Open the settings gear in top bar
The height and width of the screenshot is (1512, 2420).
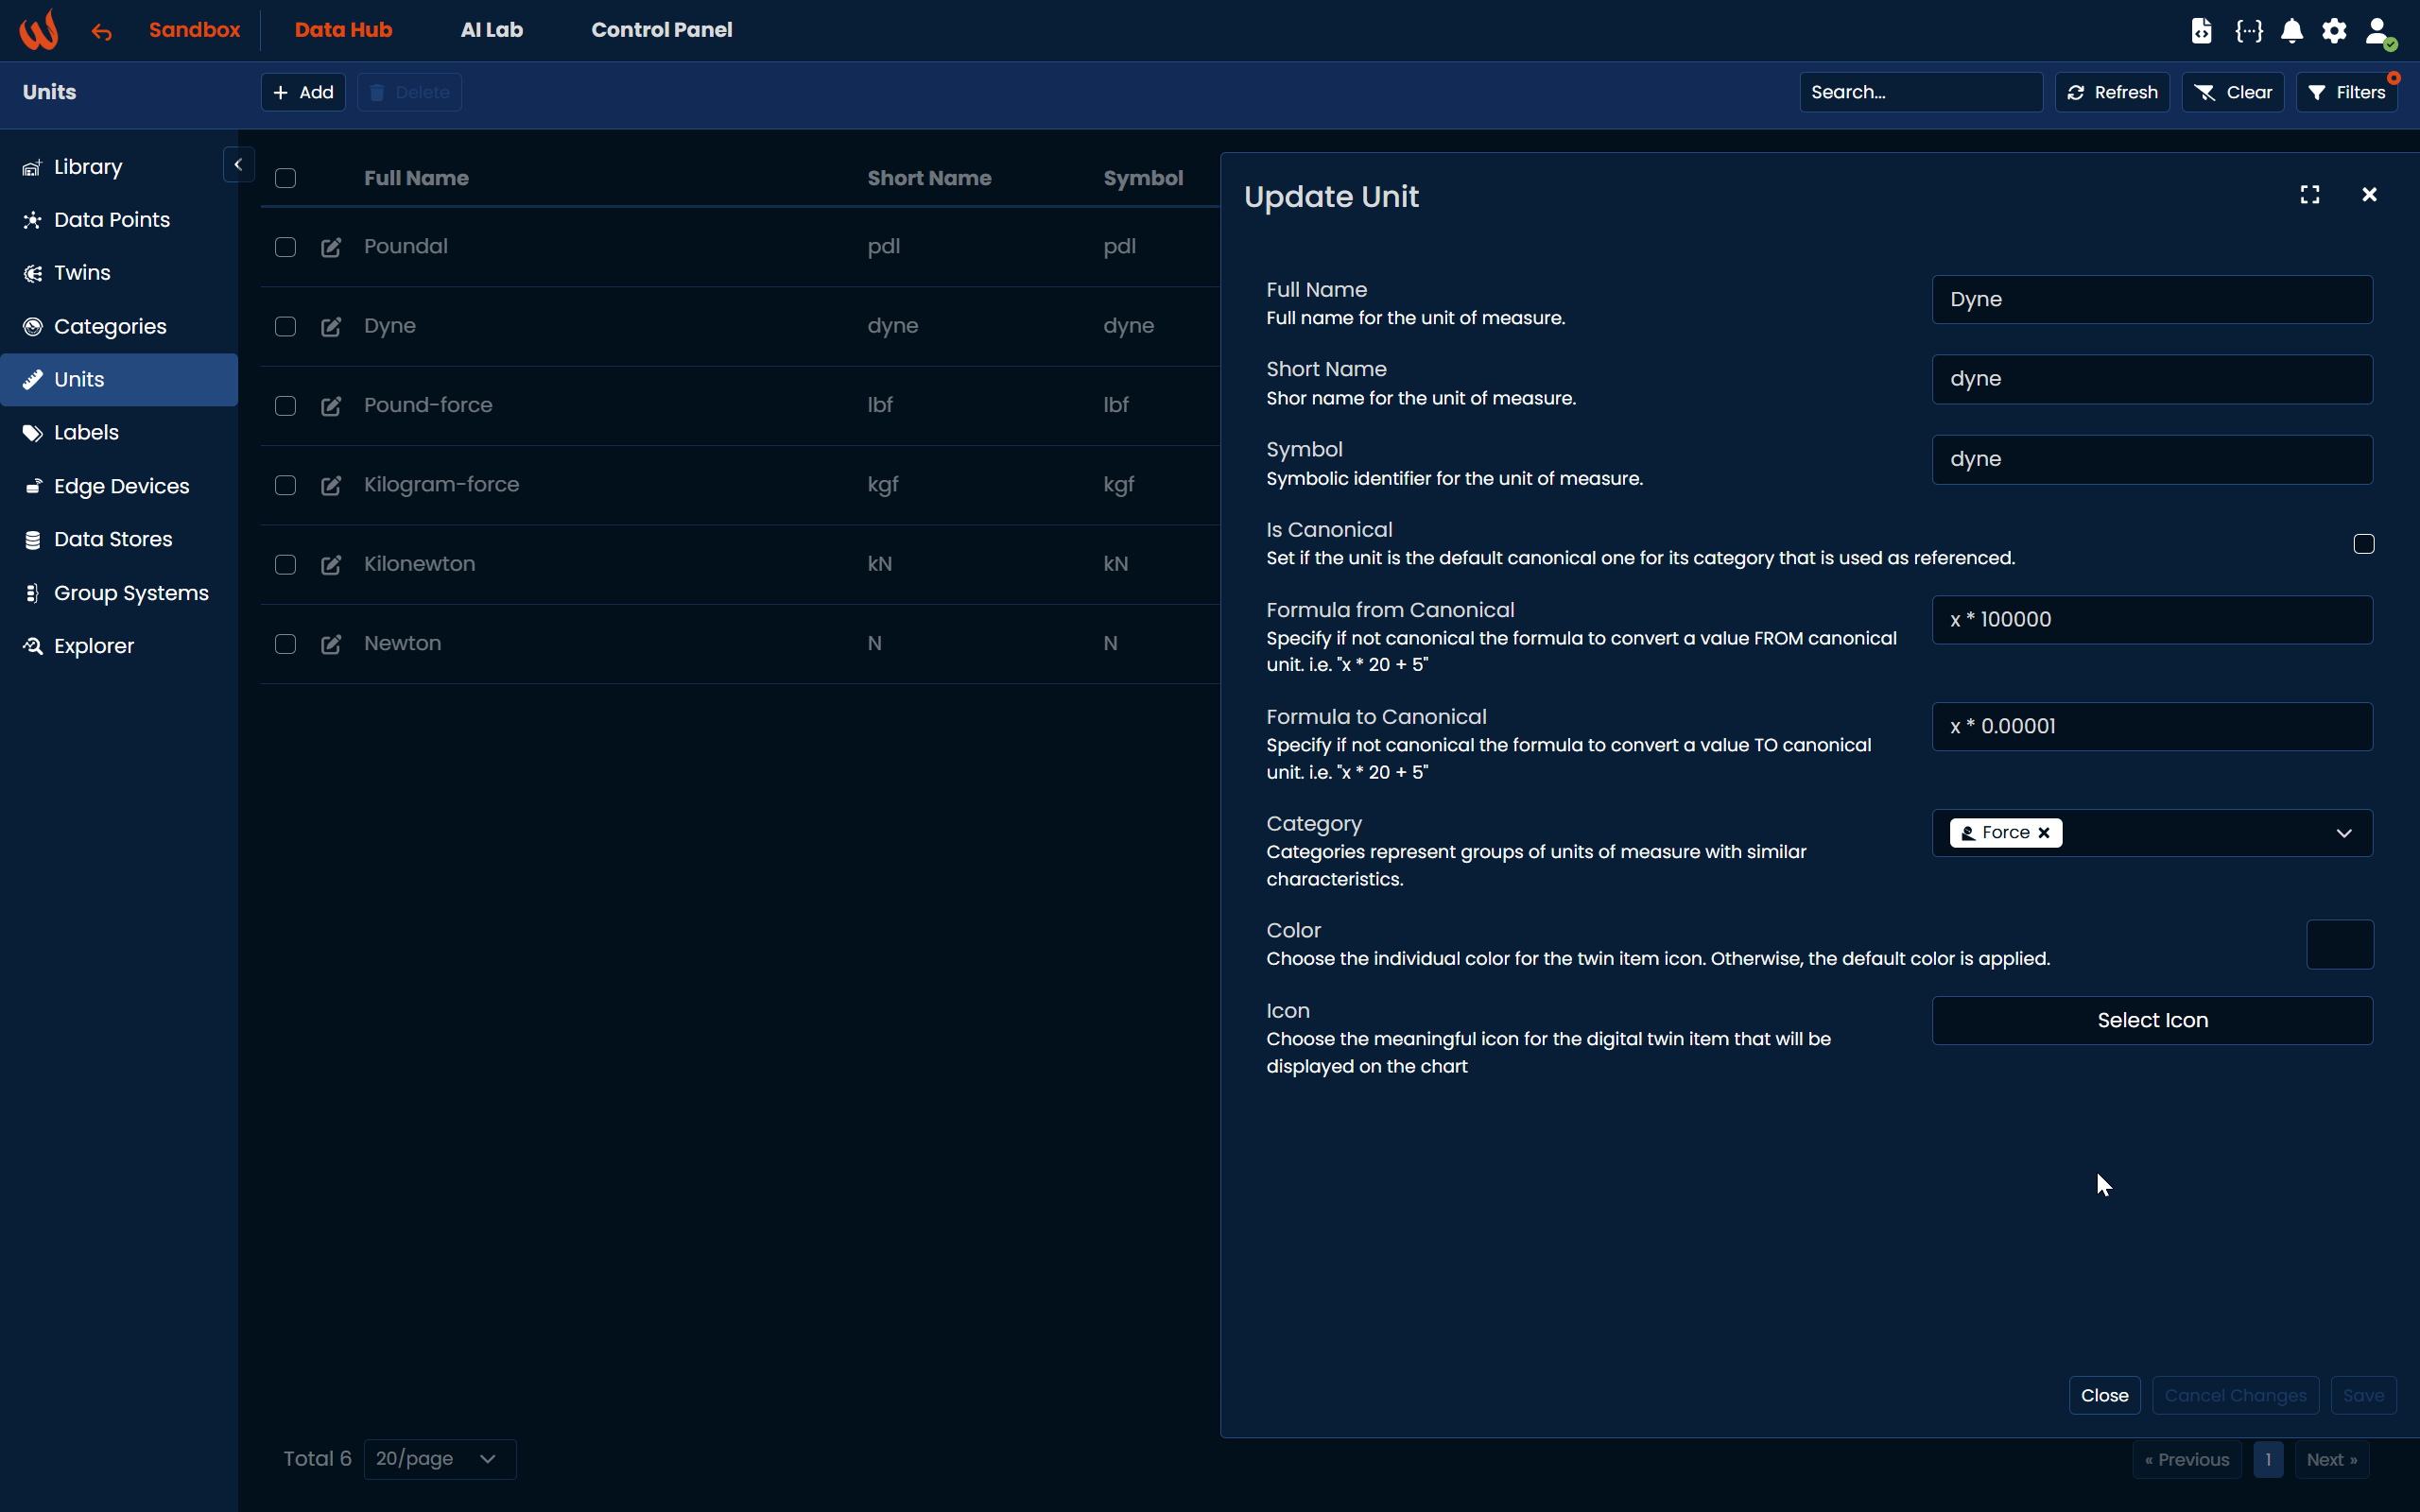tap(2334, 31)
